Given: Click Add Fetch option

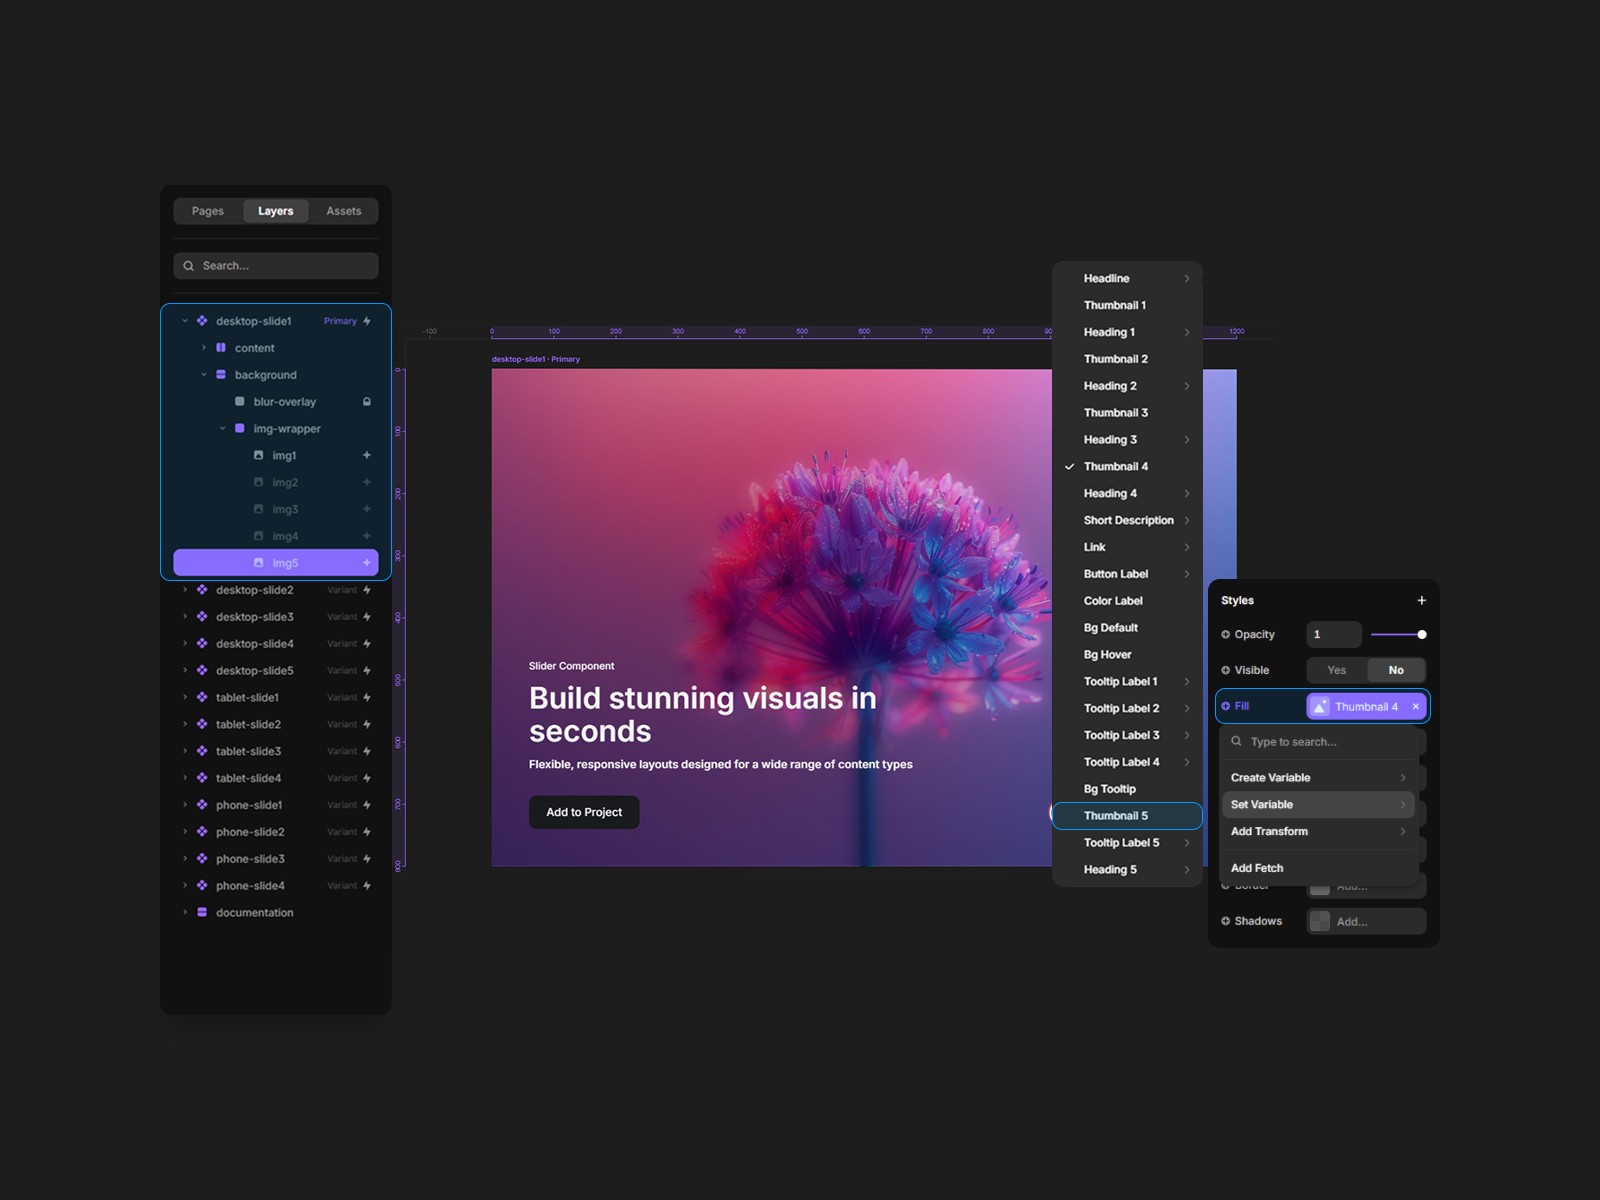Looking at the screenshot, I should [1318, 868].
